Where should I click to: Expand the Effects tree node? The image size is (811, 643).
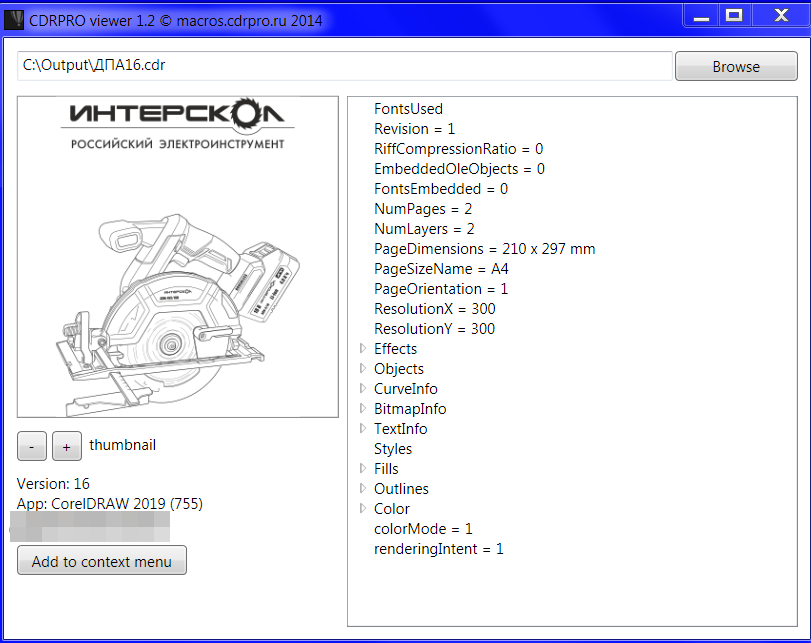363,348
